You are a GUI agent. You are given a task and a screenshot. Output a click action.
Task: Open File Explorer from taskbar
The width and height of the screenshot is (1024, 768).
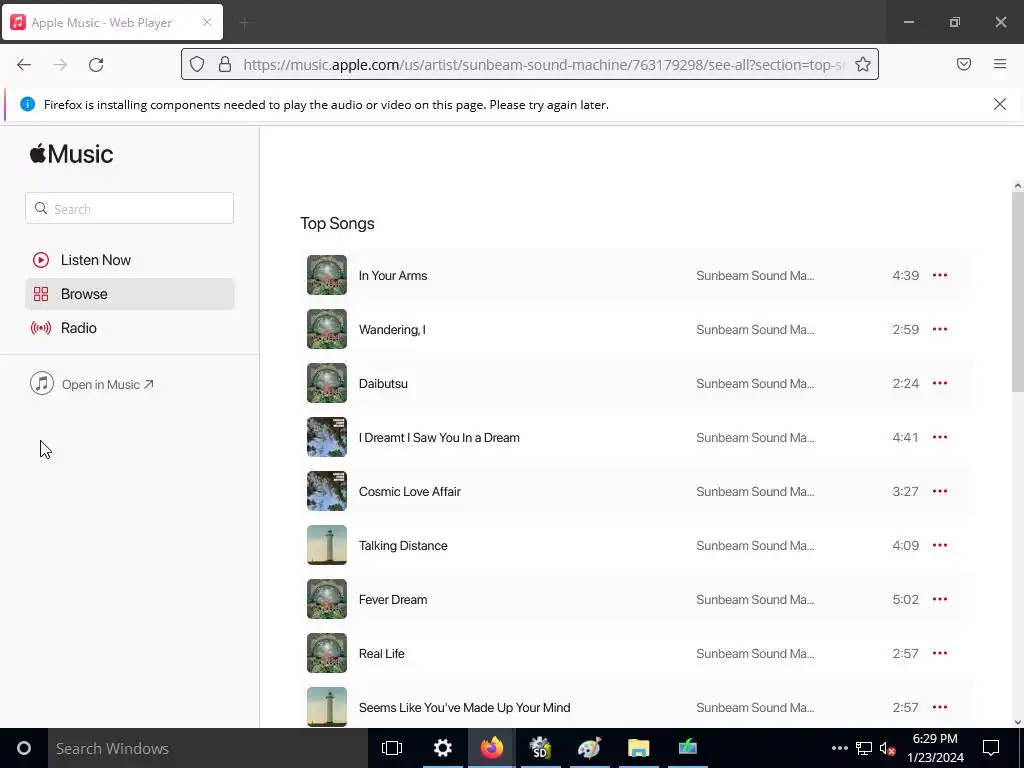point(639,748)
